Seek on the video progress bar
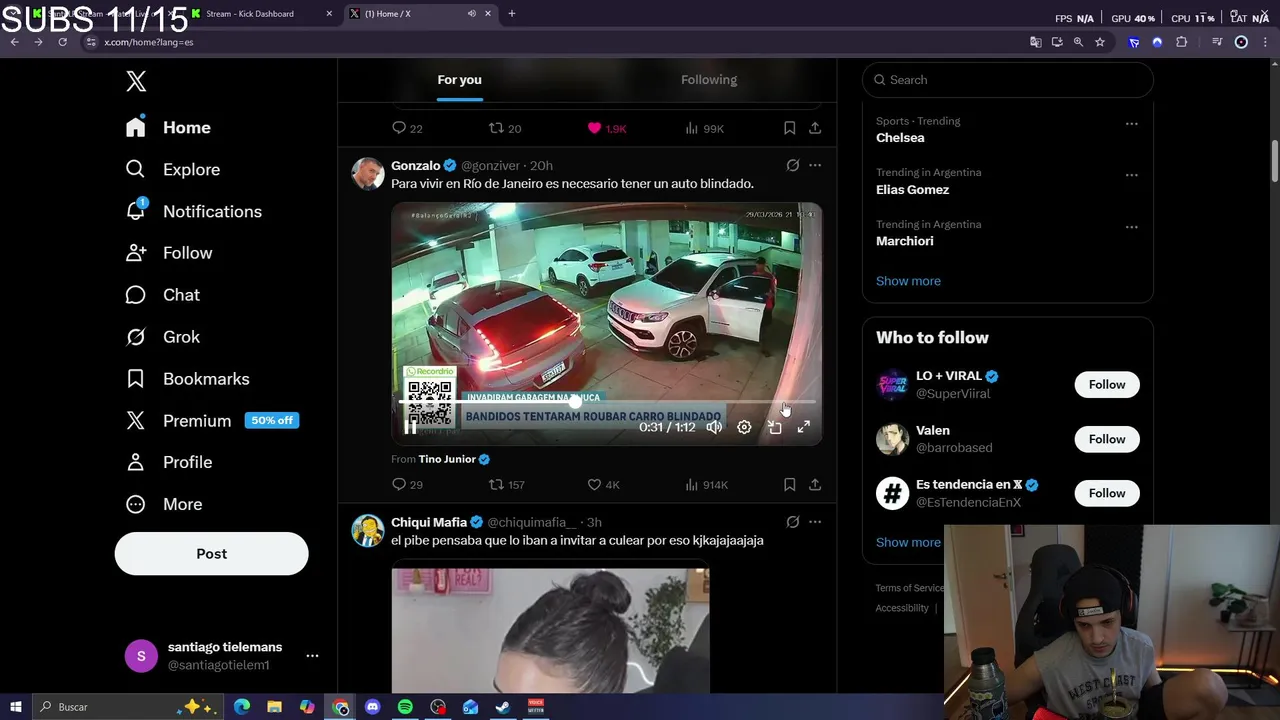The height and width of the screenshot is (720, 1280). coord(606,402)
